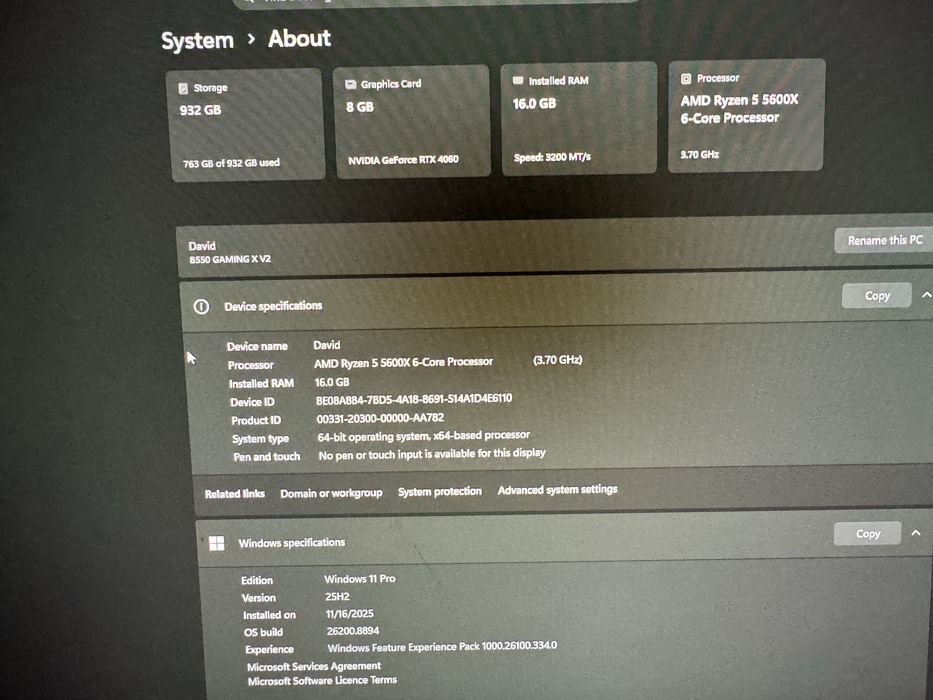
Task: Open the Processor info card
Action: tap(746, 115)
